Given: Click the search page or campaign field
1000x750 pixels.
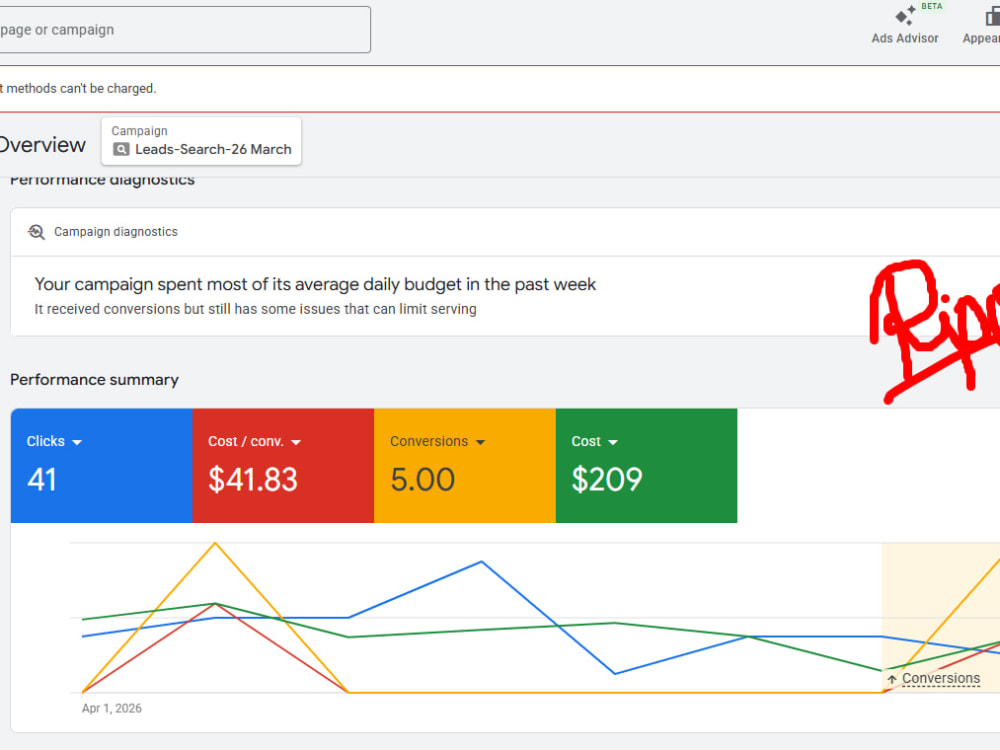Looking at the screenshot, I should click(184, 30).
